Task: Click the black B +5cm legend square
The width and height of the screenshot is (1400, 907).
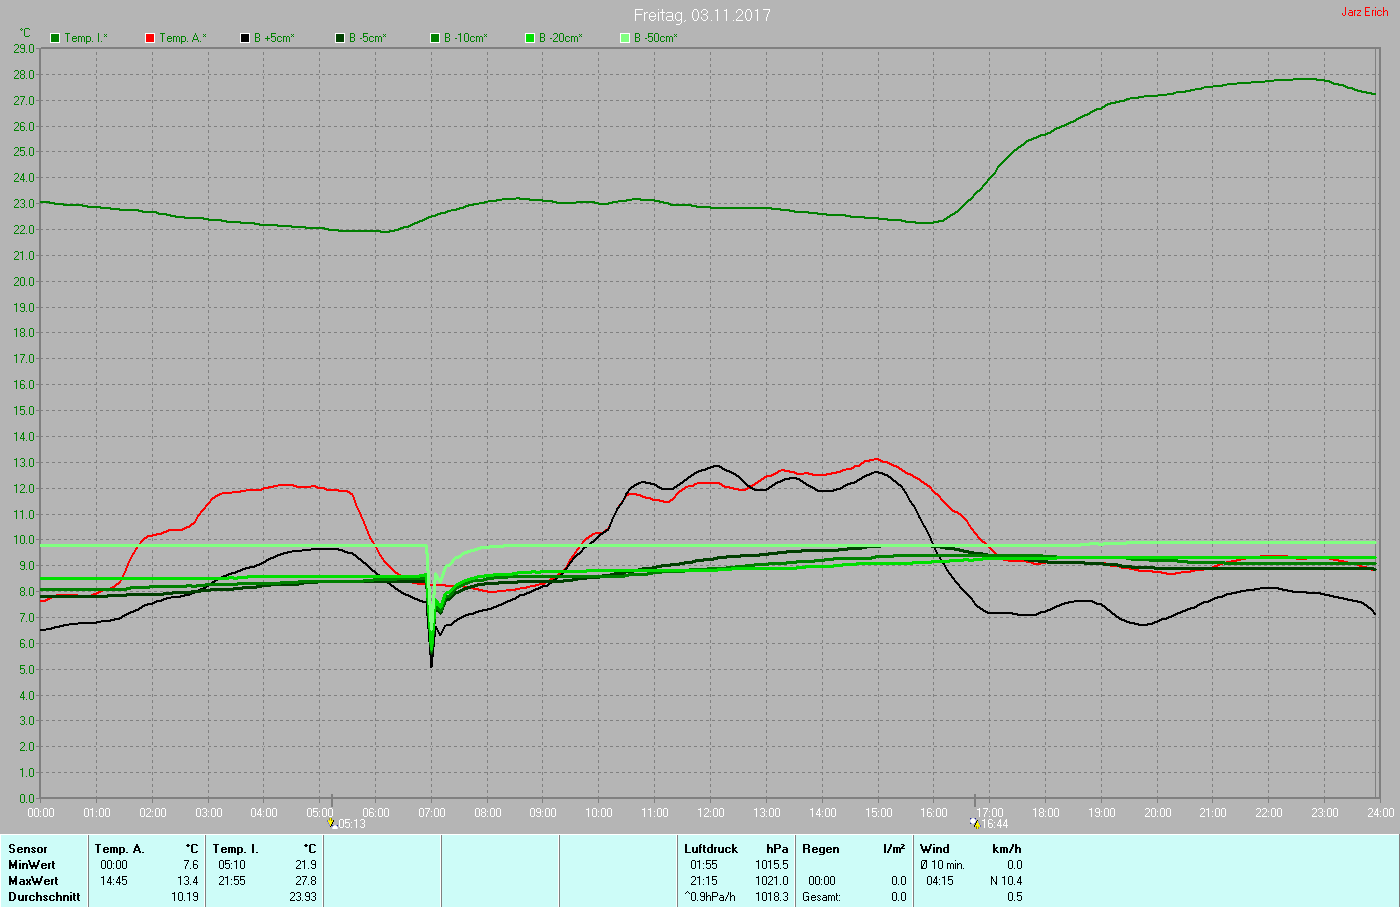Action: [x=245, y=38]
